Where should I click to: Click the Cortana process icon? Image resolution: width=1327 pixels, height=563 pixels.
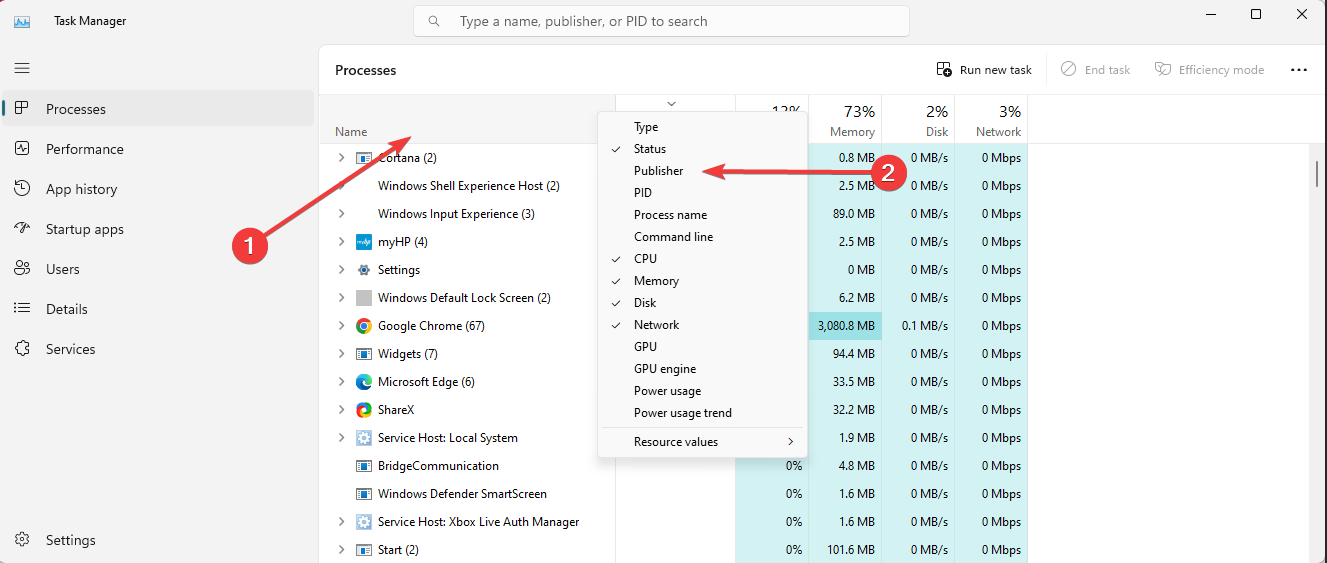point(364,158)
